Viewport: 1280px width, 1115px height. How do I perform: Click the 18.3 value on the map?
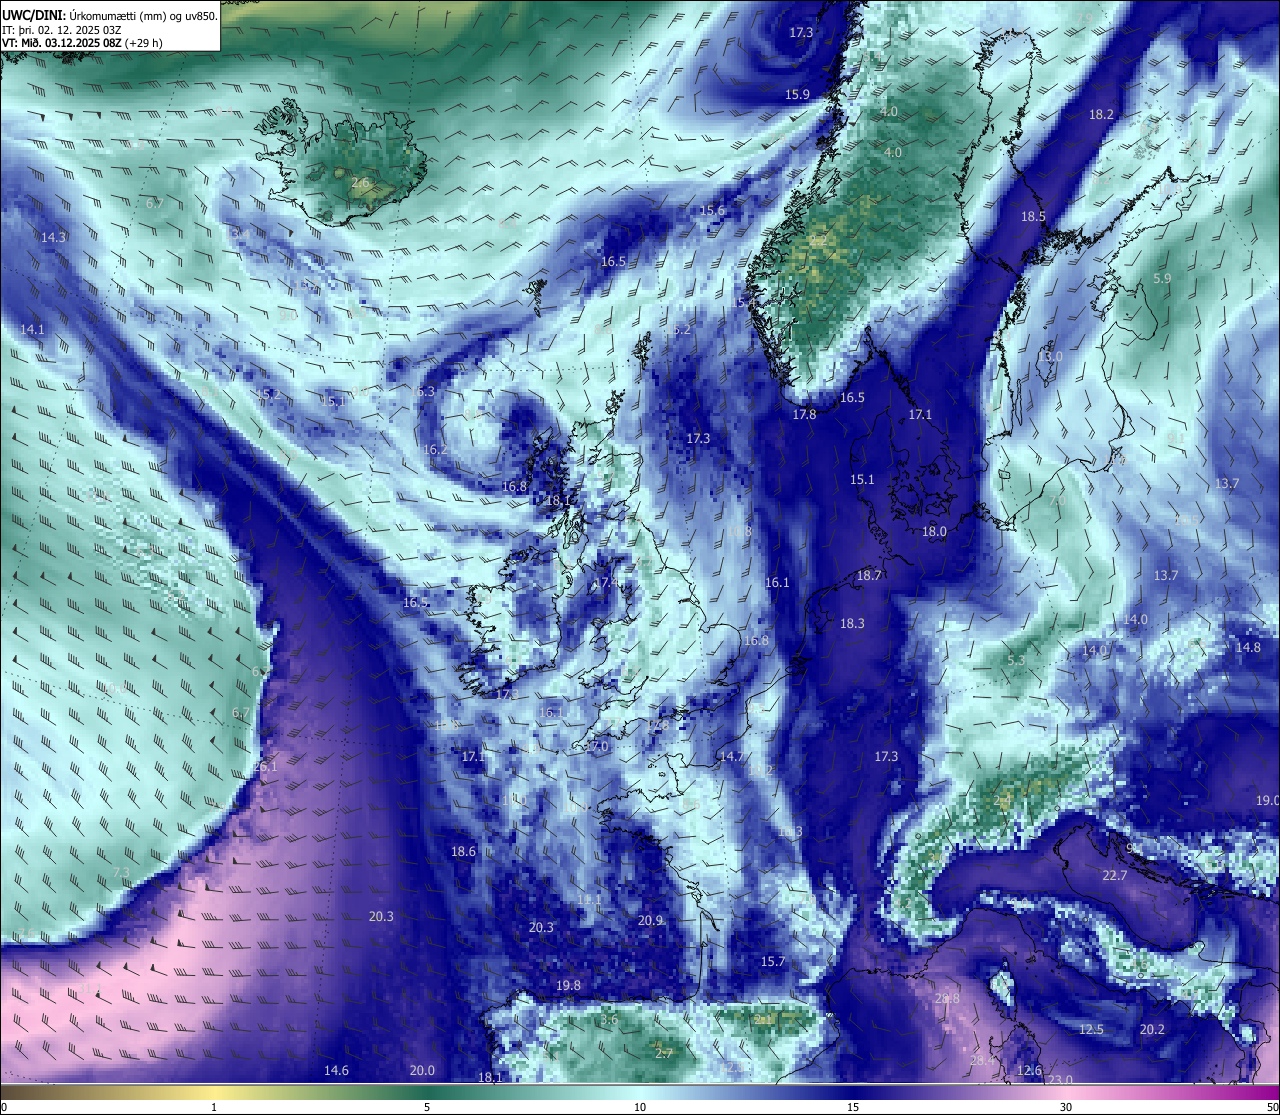tap(852, 624)
